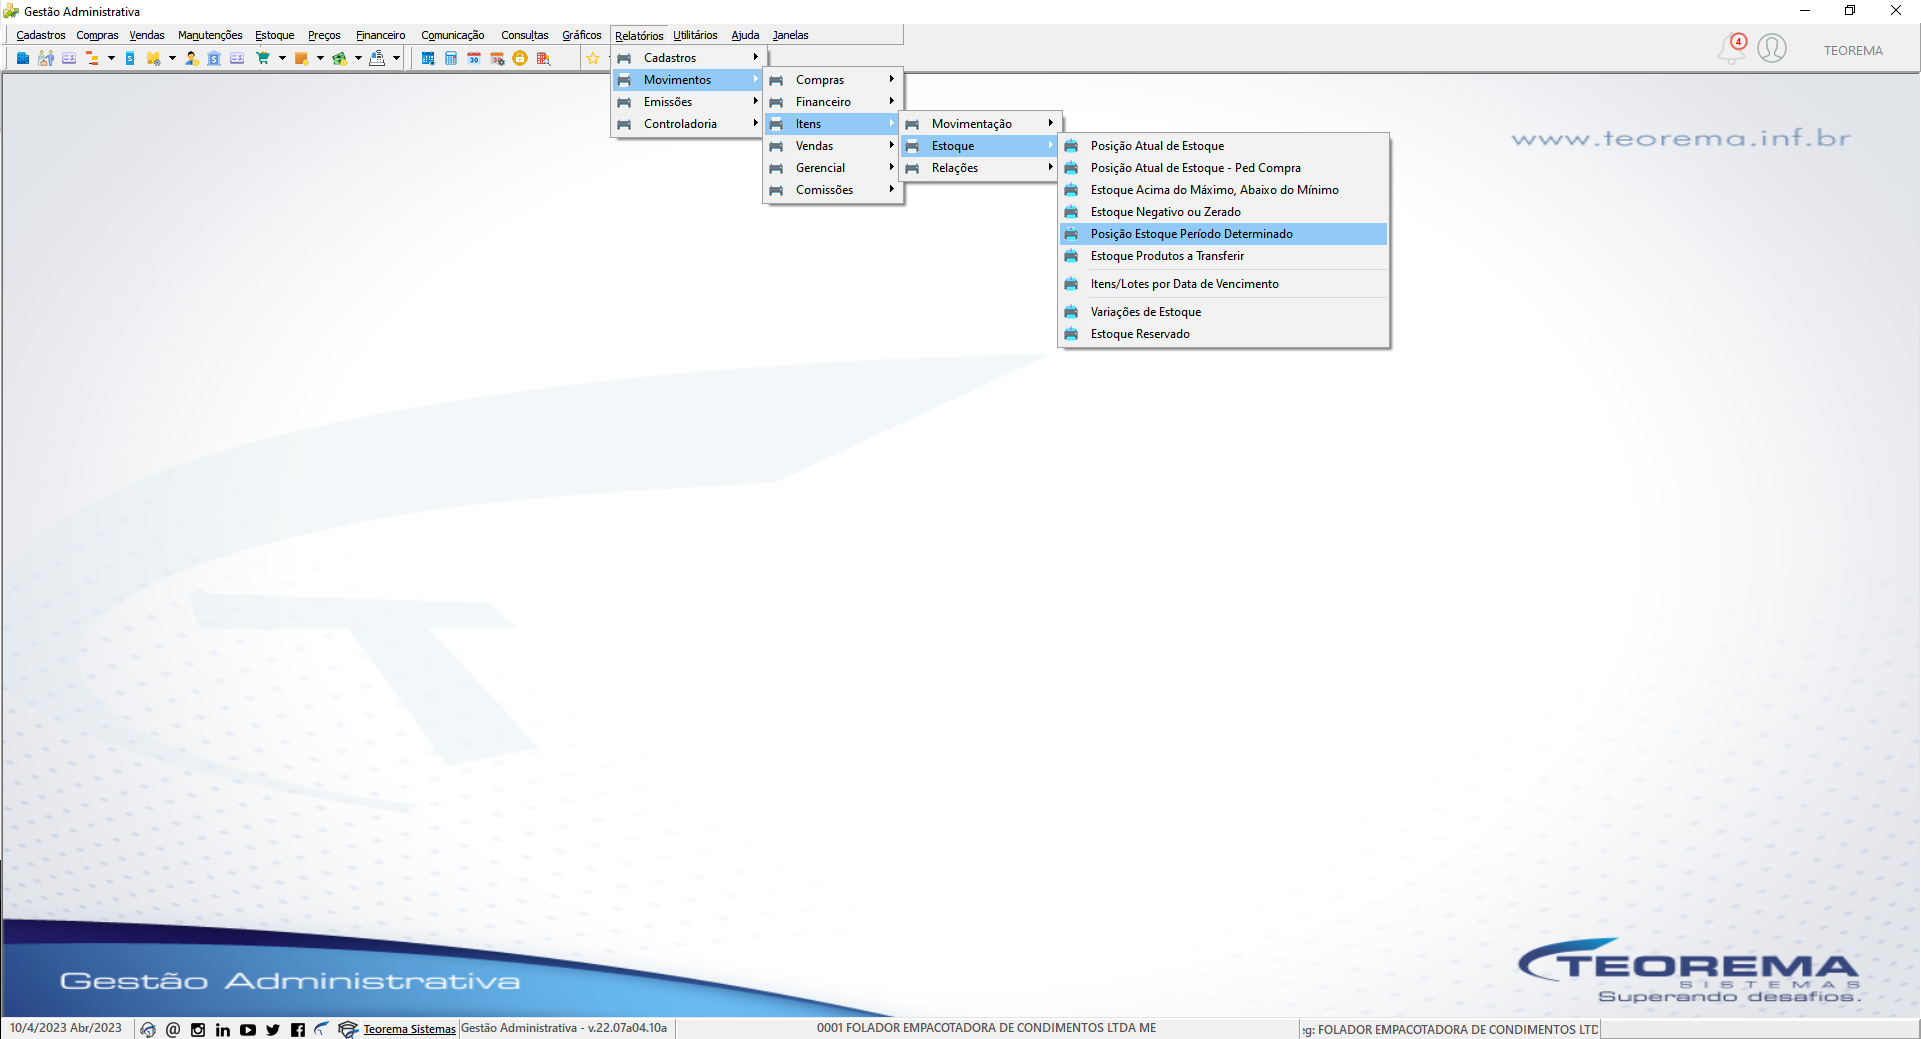This screenshot has width=1921, height=1039.
Task: Click the support headset icon in status bar
Action: click(x=148, y=1029)
